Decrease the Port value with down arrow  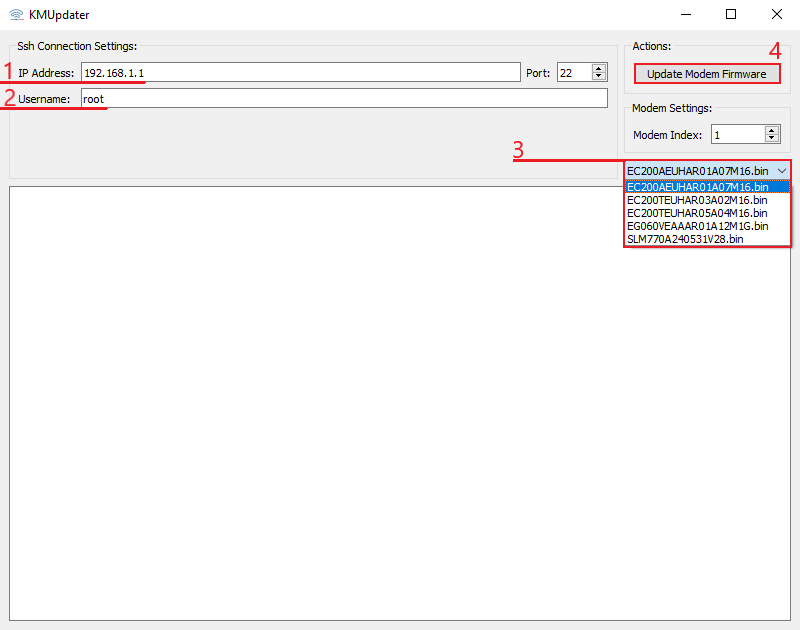click(x=599, y=77)
